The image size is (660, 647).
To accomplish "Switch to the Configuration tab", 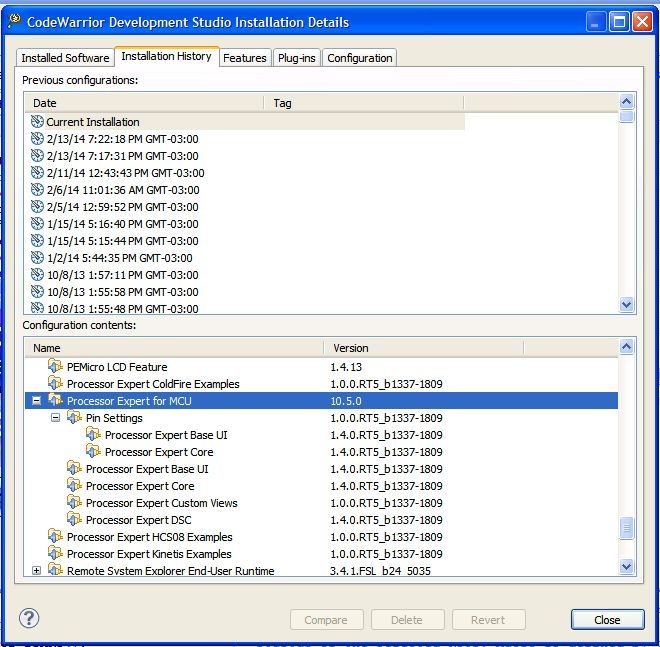I will click(x=359, y=58).
